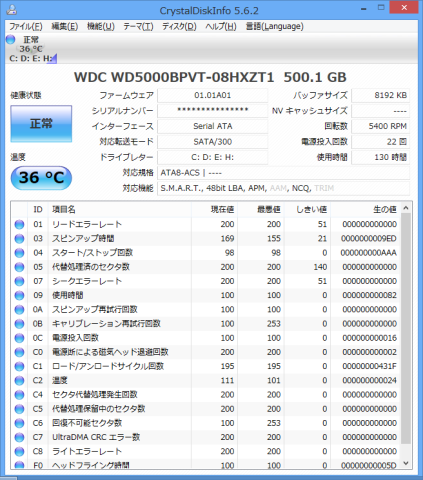The width and height of the screenshot is (423, 480).
Task: Click the 22 回 power-on count field
Action: point(381,142)
